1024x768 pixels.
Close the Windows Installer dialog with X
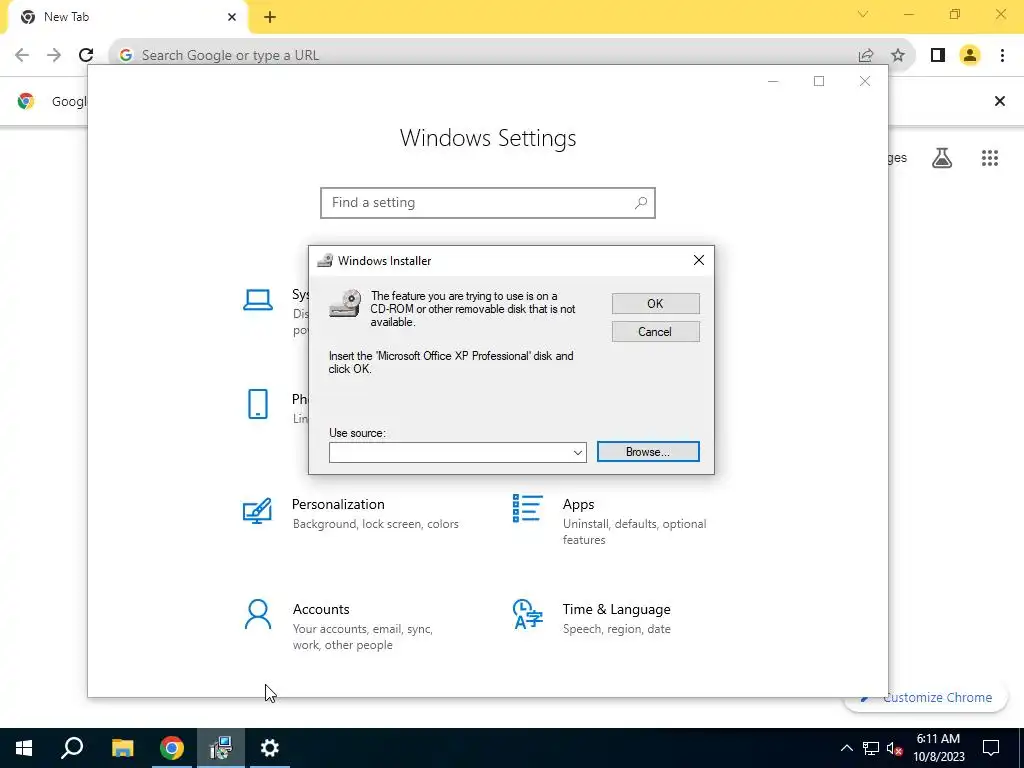click(x=699, y=260)
